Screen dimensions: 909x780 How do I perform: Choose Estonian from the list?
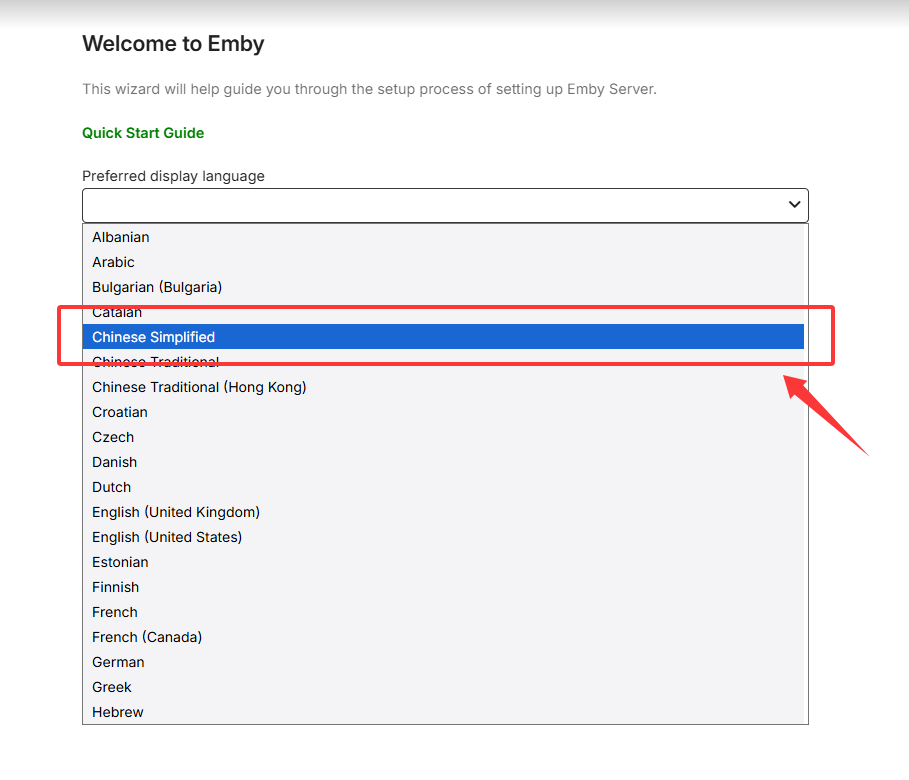[x=120, y=562]
